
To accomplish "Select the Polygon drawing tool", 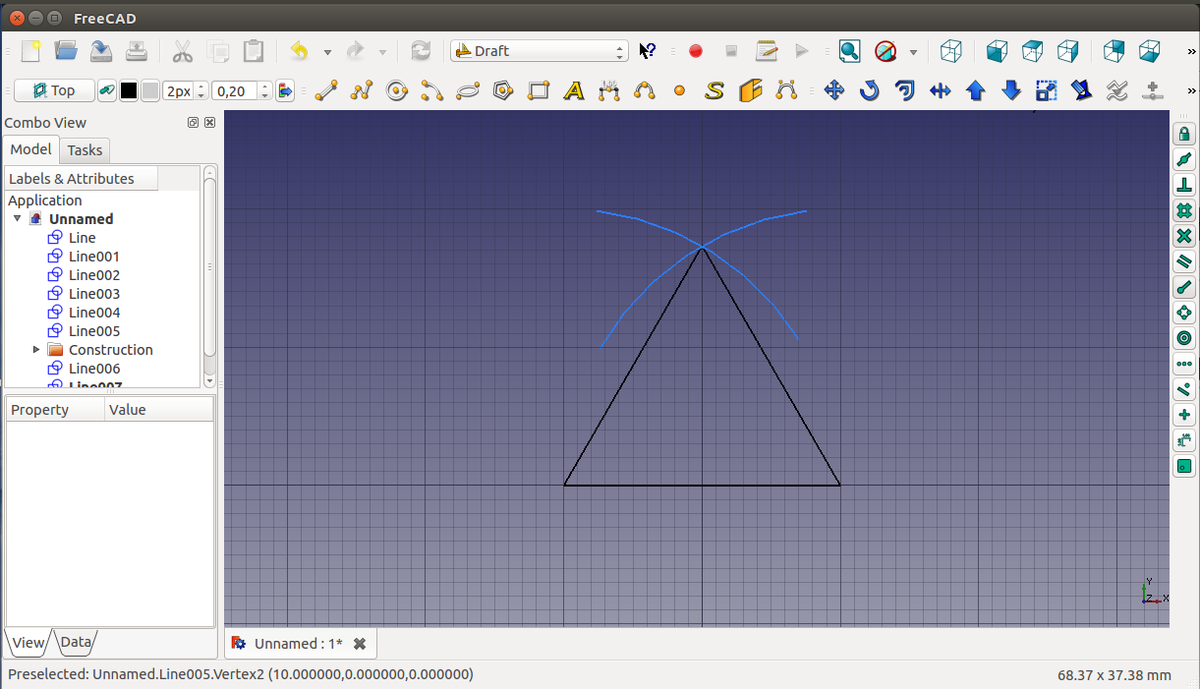I will (x=503, y=91).
